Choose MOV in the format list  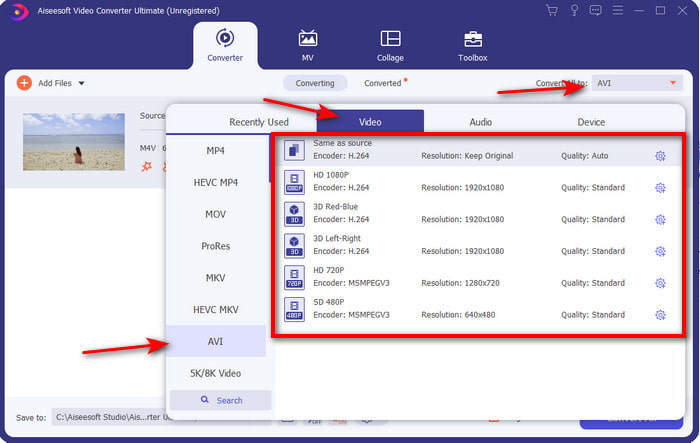(x=216, y=214)
